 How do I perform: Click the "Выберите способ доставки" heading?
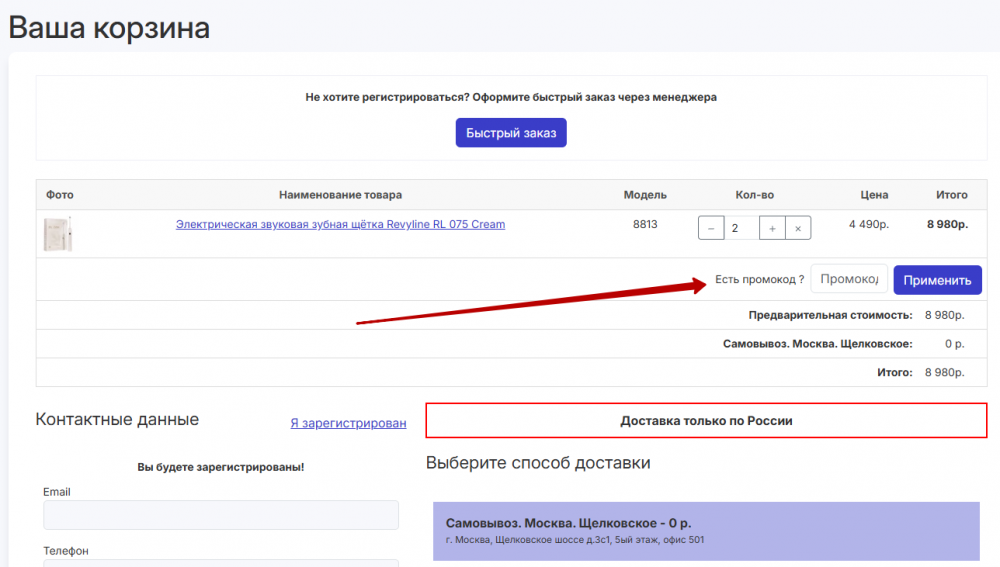pos(538,463)
